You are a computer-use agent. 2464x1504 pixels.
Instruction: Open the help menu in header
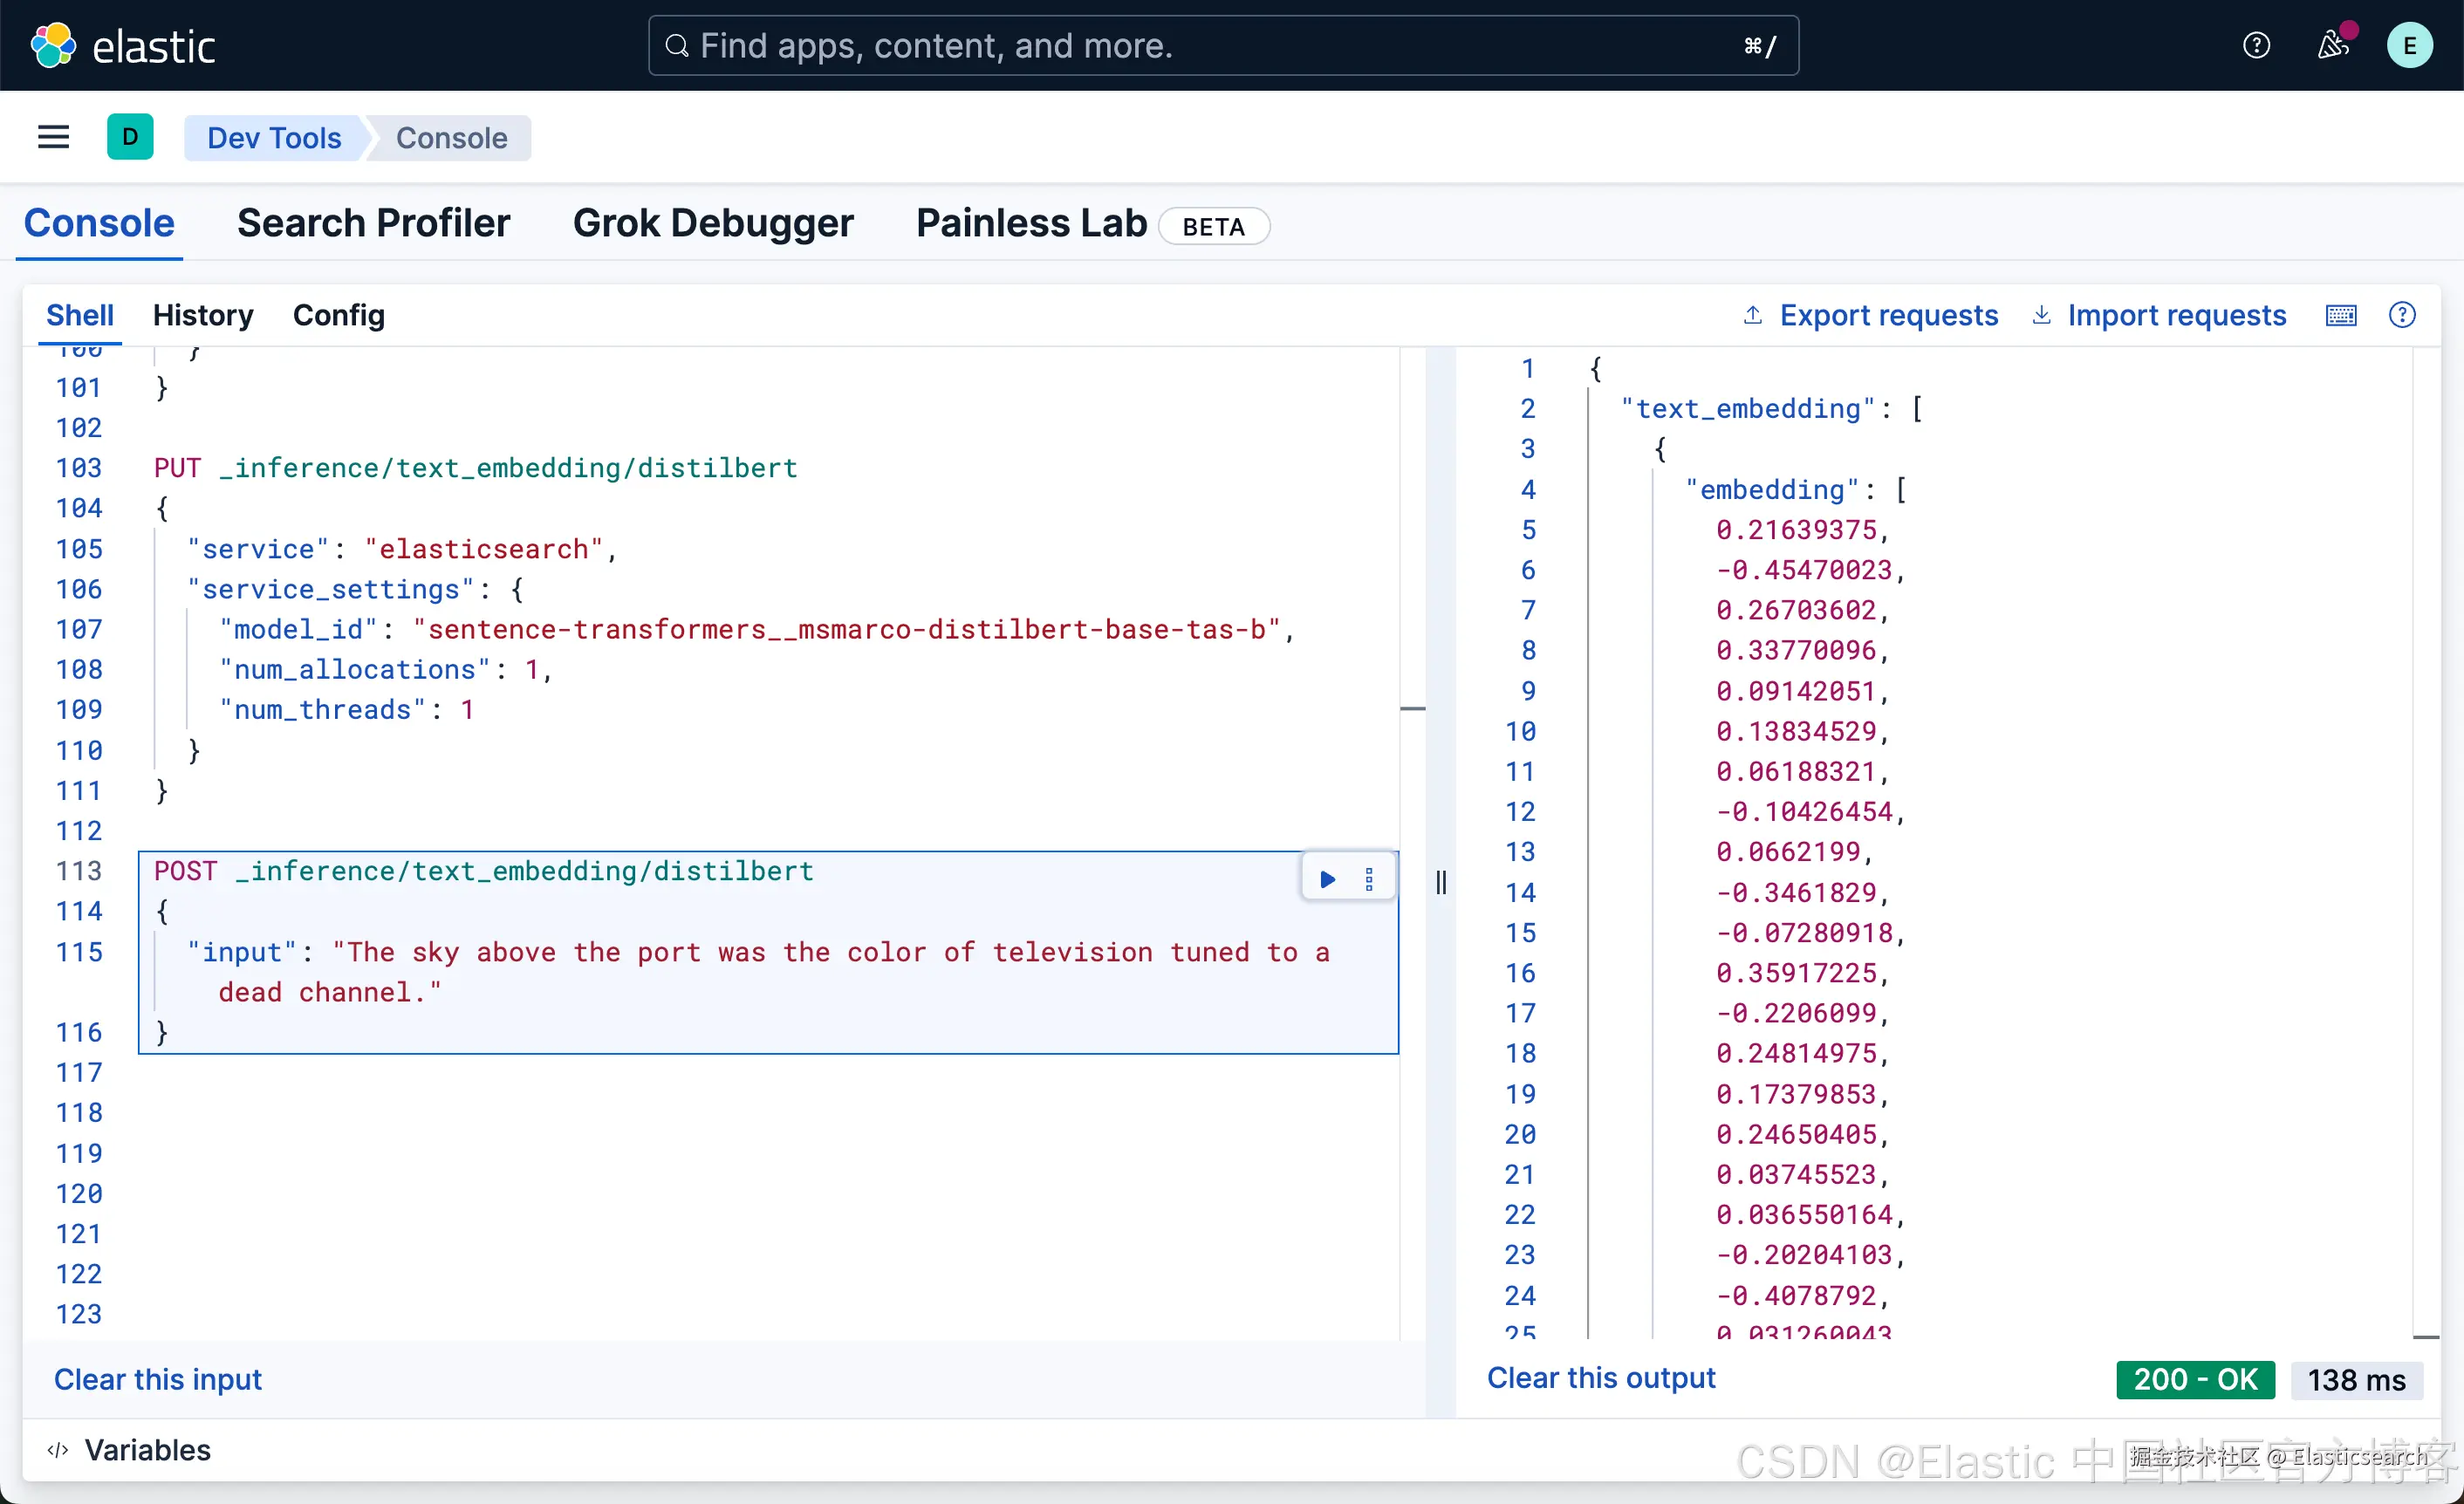2256,45
